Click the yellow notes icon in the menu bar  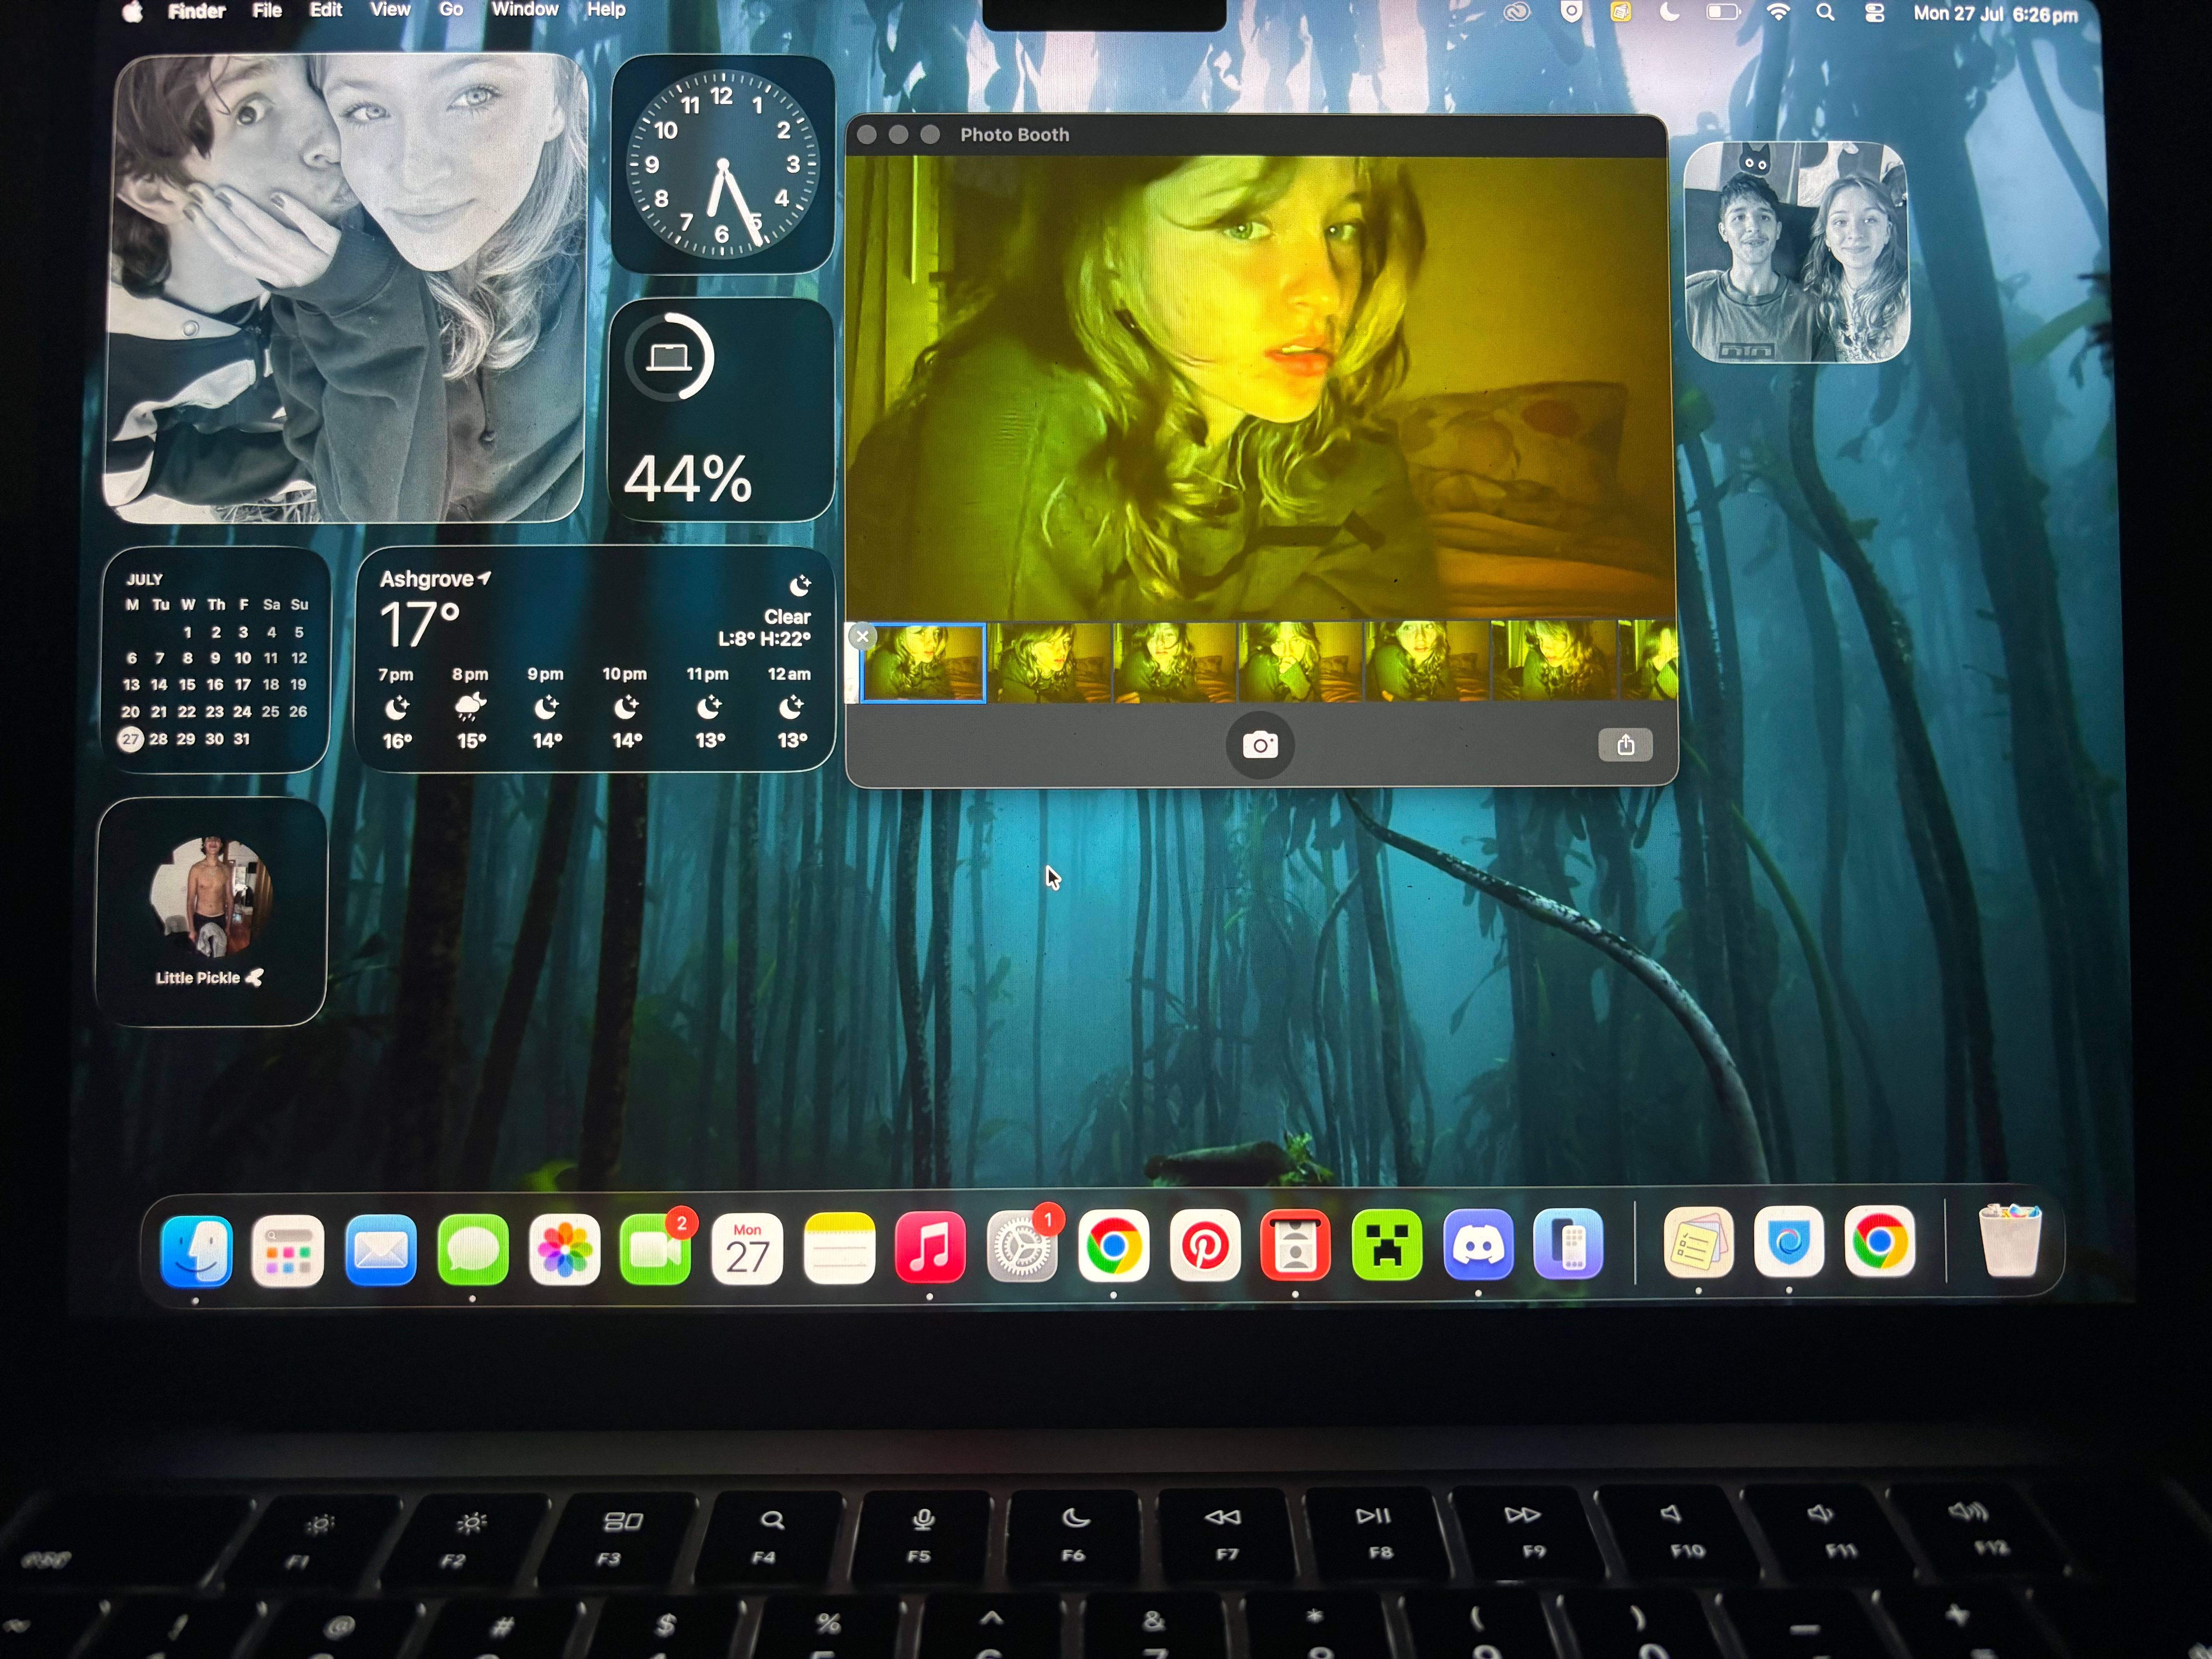tap(1621, 12)
